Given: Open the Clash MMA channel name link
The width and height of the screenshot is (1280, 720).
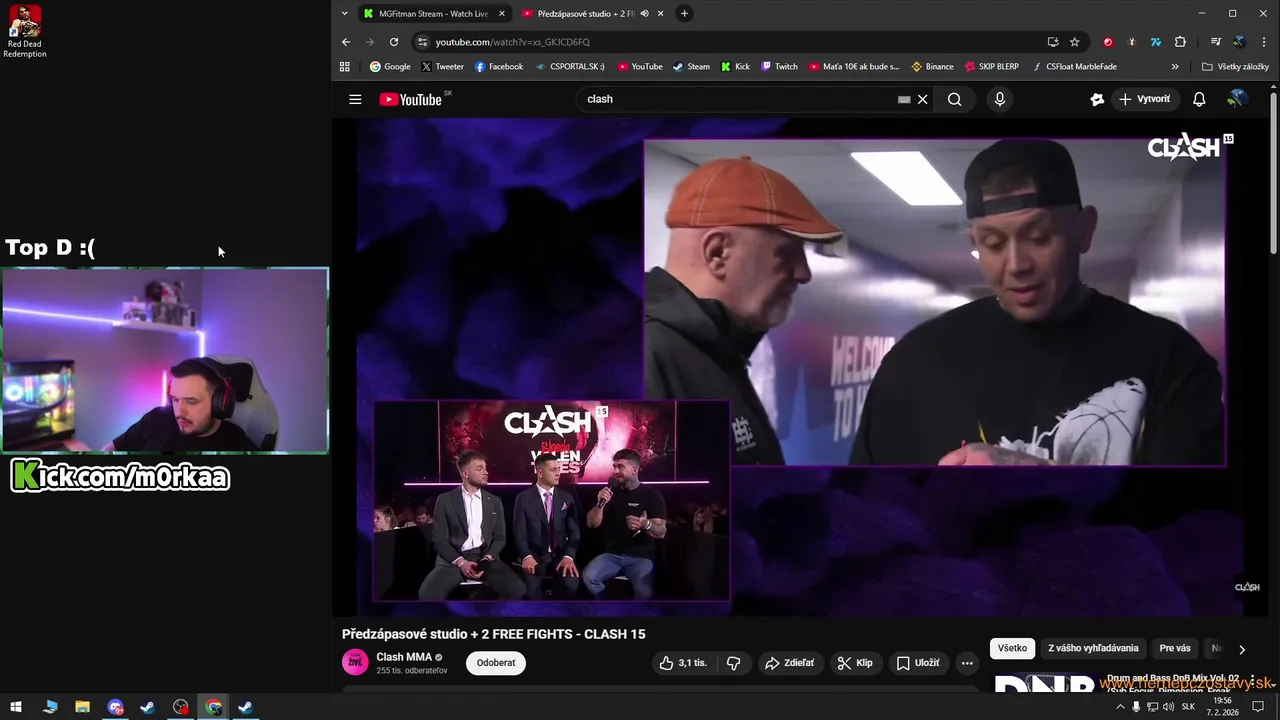Looking at the screenshot, I should click(404, 657).
